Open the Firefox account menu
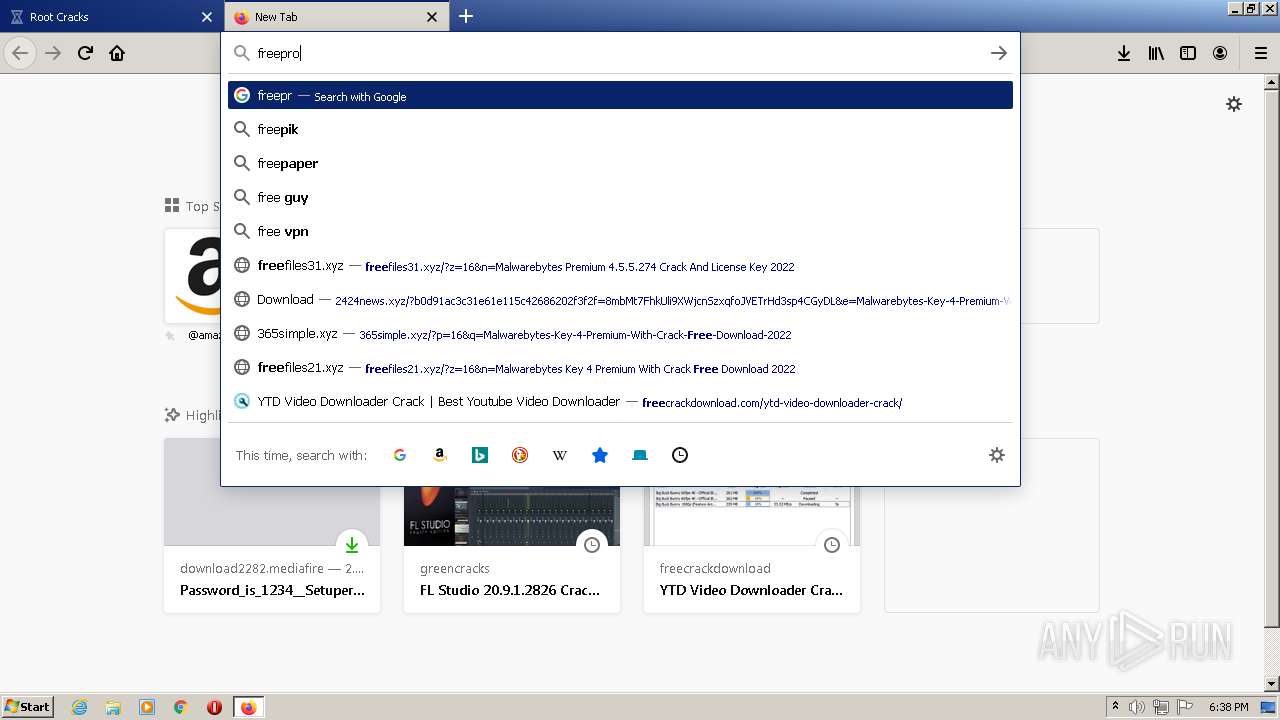This screenshot has height=720, width=1280. click(x=1220, y=53)
